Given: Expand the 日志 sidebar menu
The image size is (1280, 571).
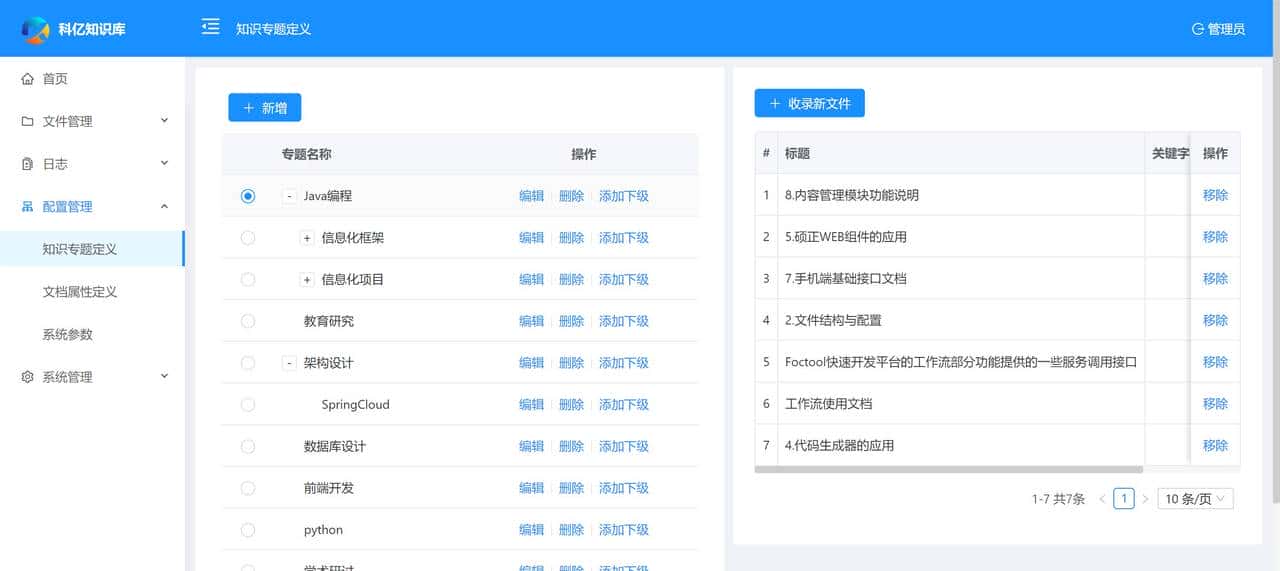Looking at the screenshot, I should 165,164.
